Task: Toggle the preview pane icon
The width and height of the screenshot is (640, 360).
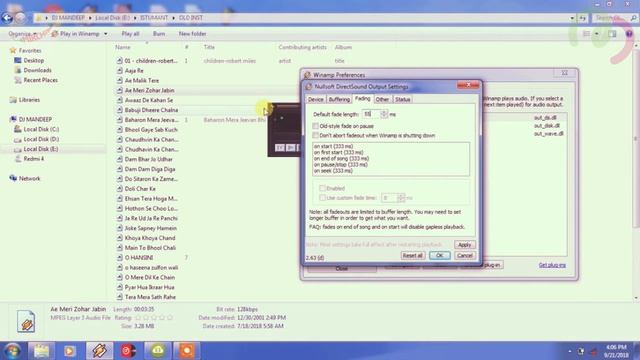Action: point(612,34)
